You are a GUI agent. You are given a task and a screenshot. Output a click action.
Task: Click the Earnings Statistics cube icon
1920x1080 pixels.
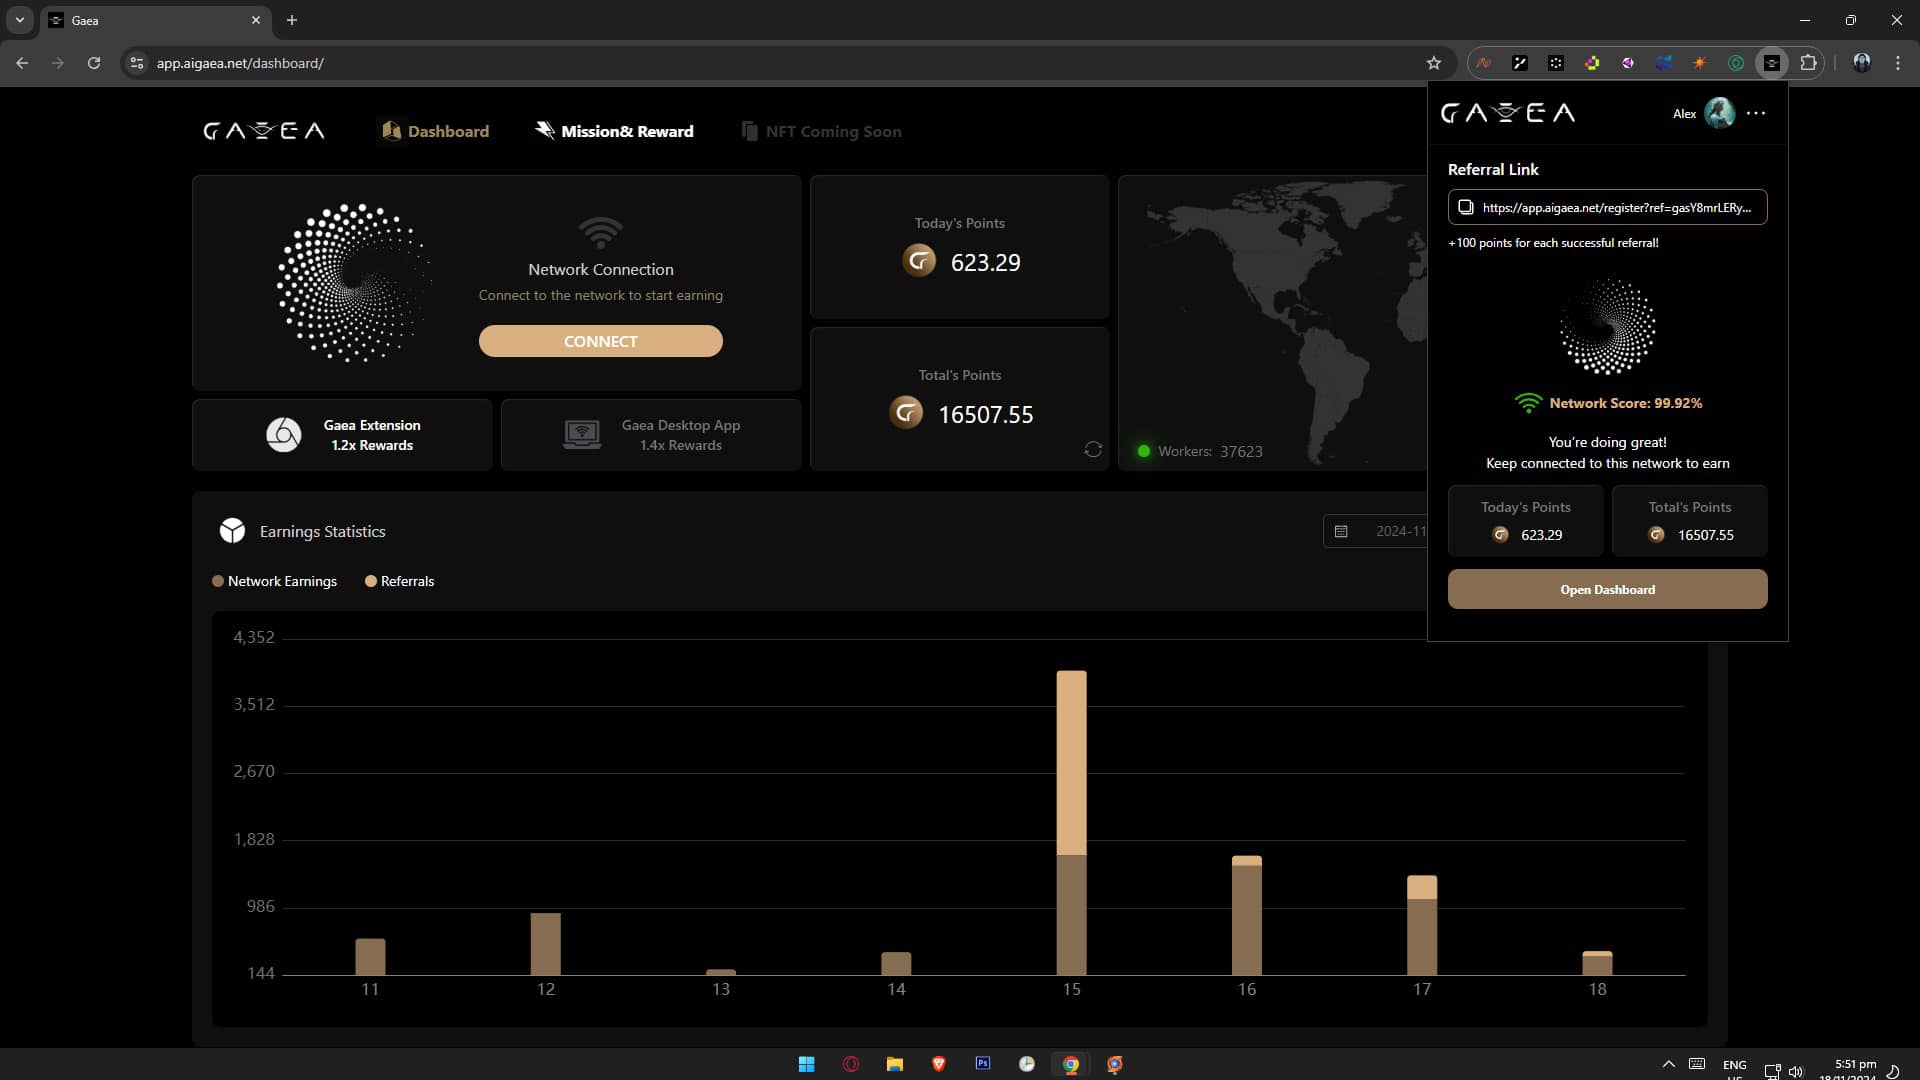232,530
